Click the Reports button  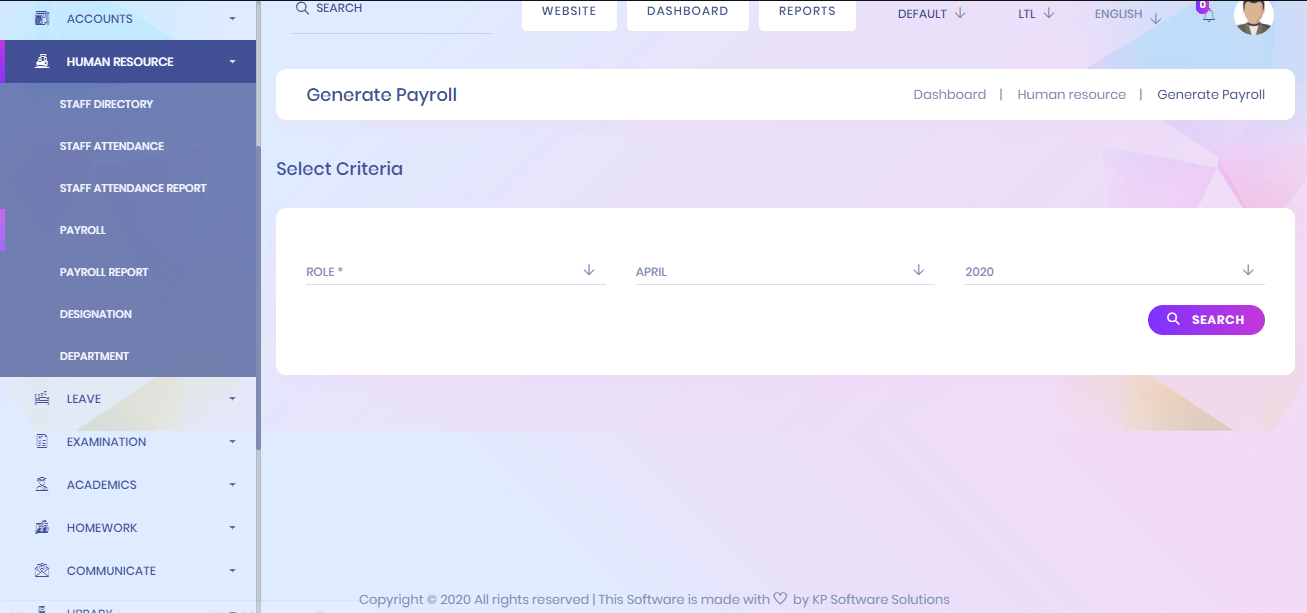point(807,13)
